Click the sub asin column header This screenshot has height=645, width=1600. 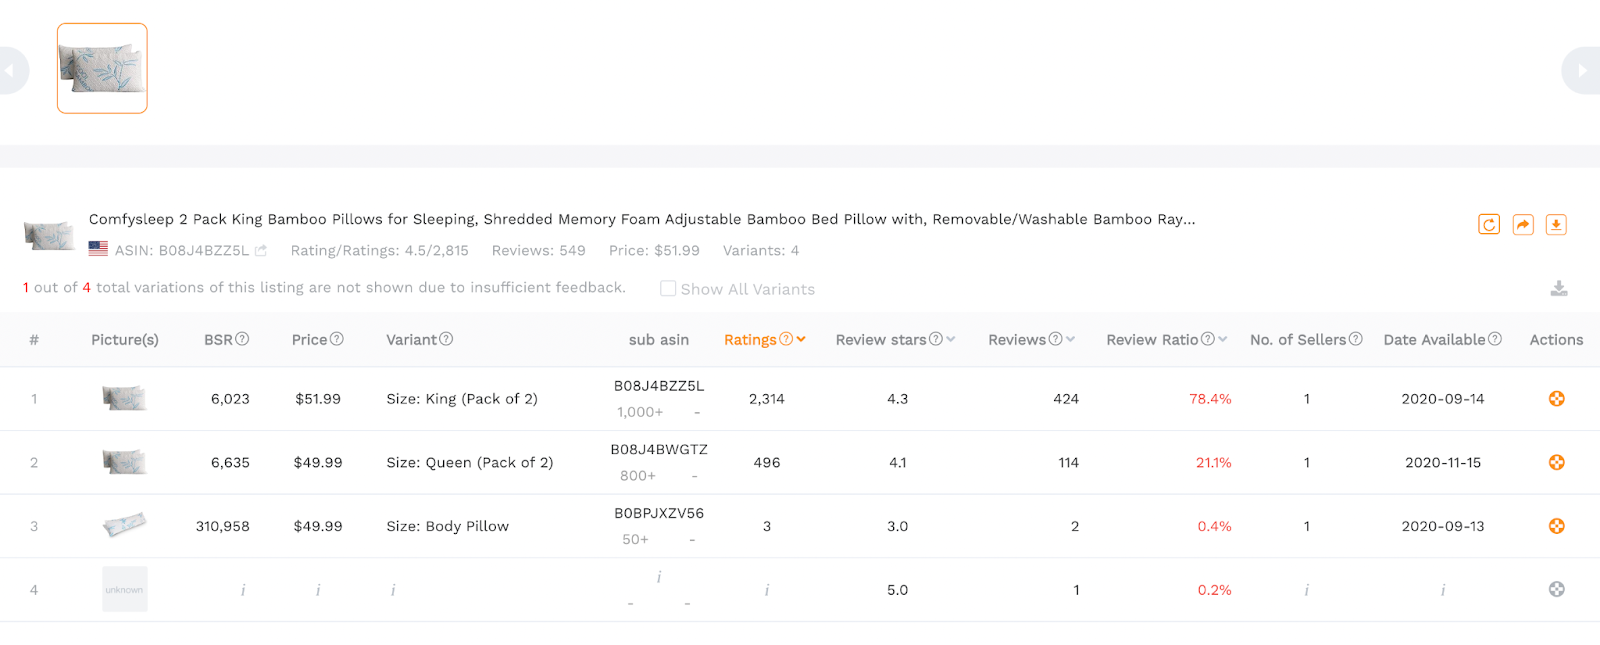point(659,340)
